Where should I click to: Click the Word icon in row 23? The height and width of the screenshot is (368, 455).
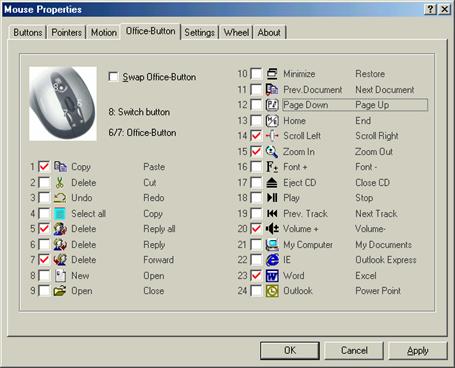pyautogui.click(x=272, y=276)
